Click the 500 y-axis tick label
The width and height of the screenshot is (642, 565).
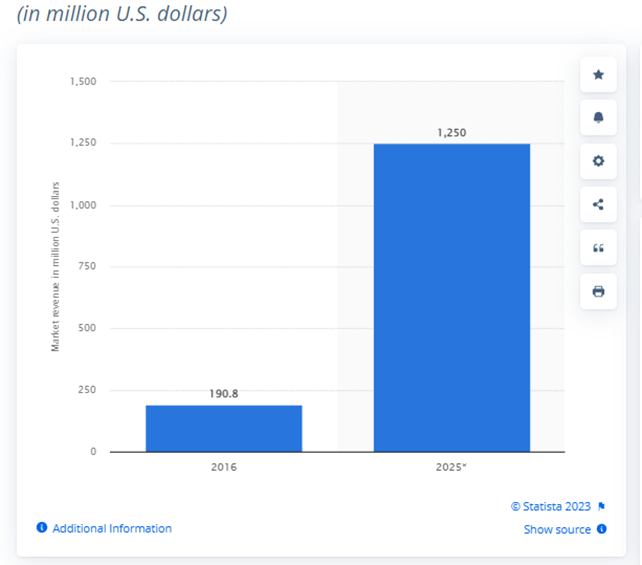coord(87,328)
